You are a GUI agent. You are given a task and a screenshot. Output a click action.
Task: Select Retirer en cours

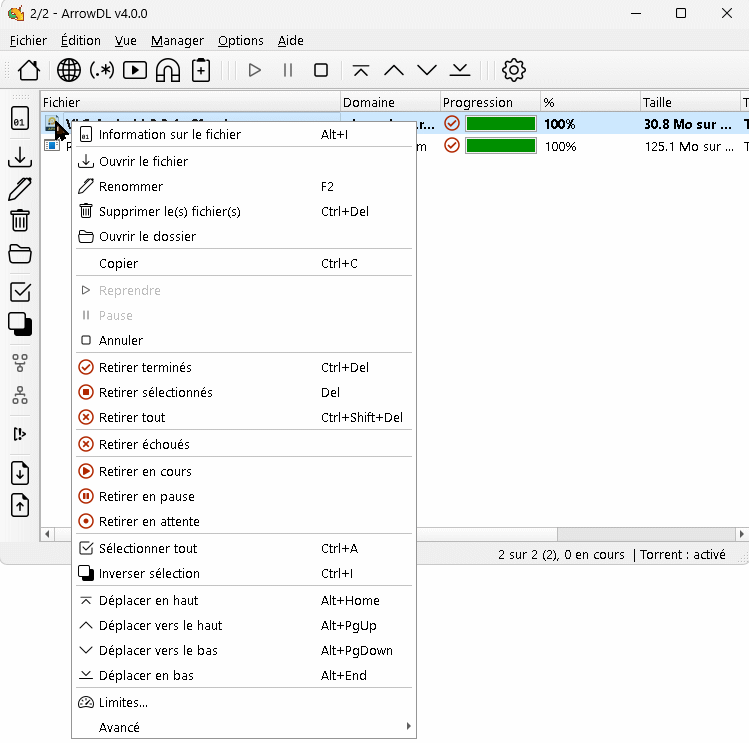[244, 472]
